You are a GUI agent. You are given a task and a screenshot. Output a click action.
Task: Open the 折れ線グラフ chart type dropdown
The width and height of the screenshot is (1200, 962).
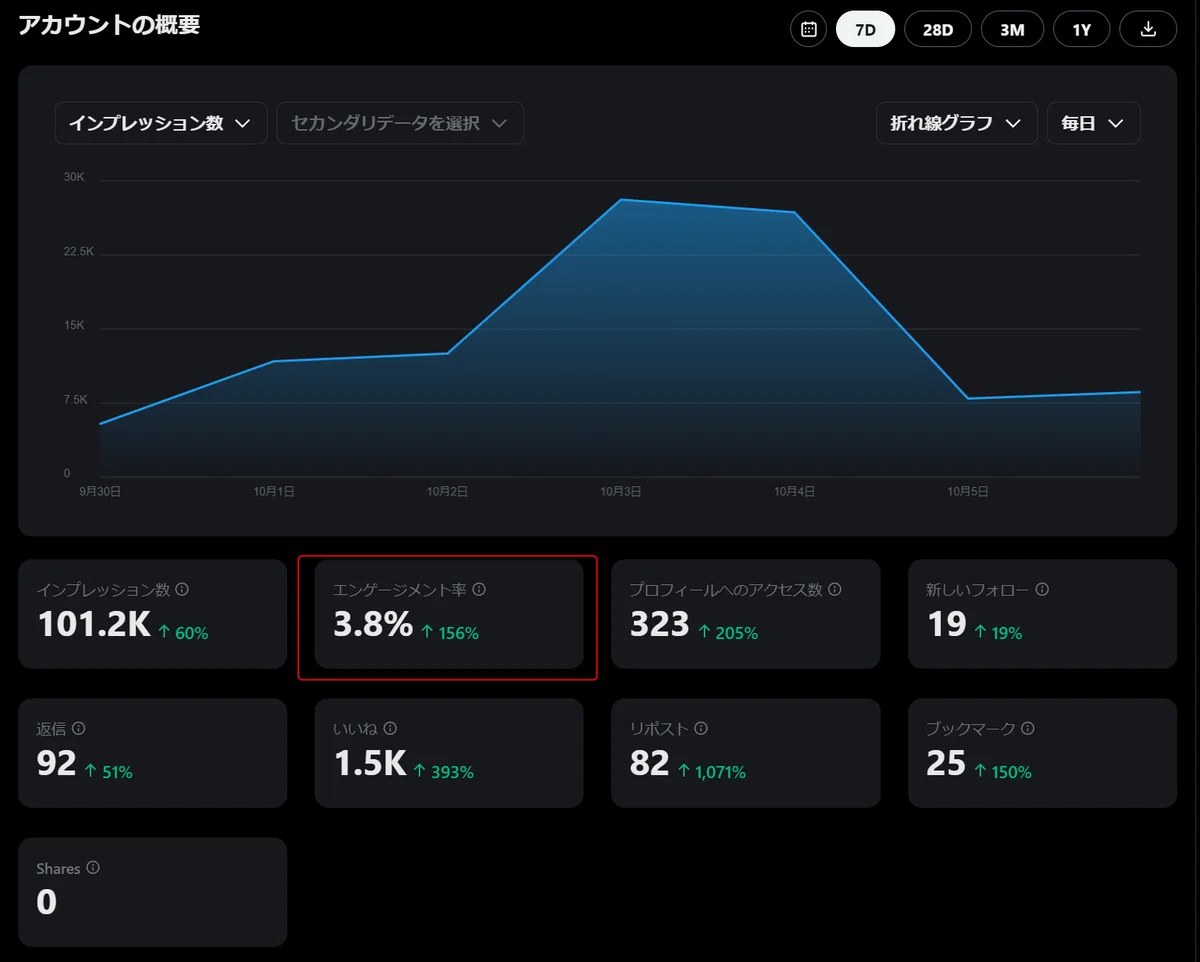click(x=956, y=123)
